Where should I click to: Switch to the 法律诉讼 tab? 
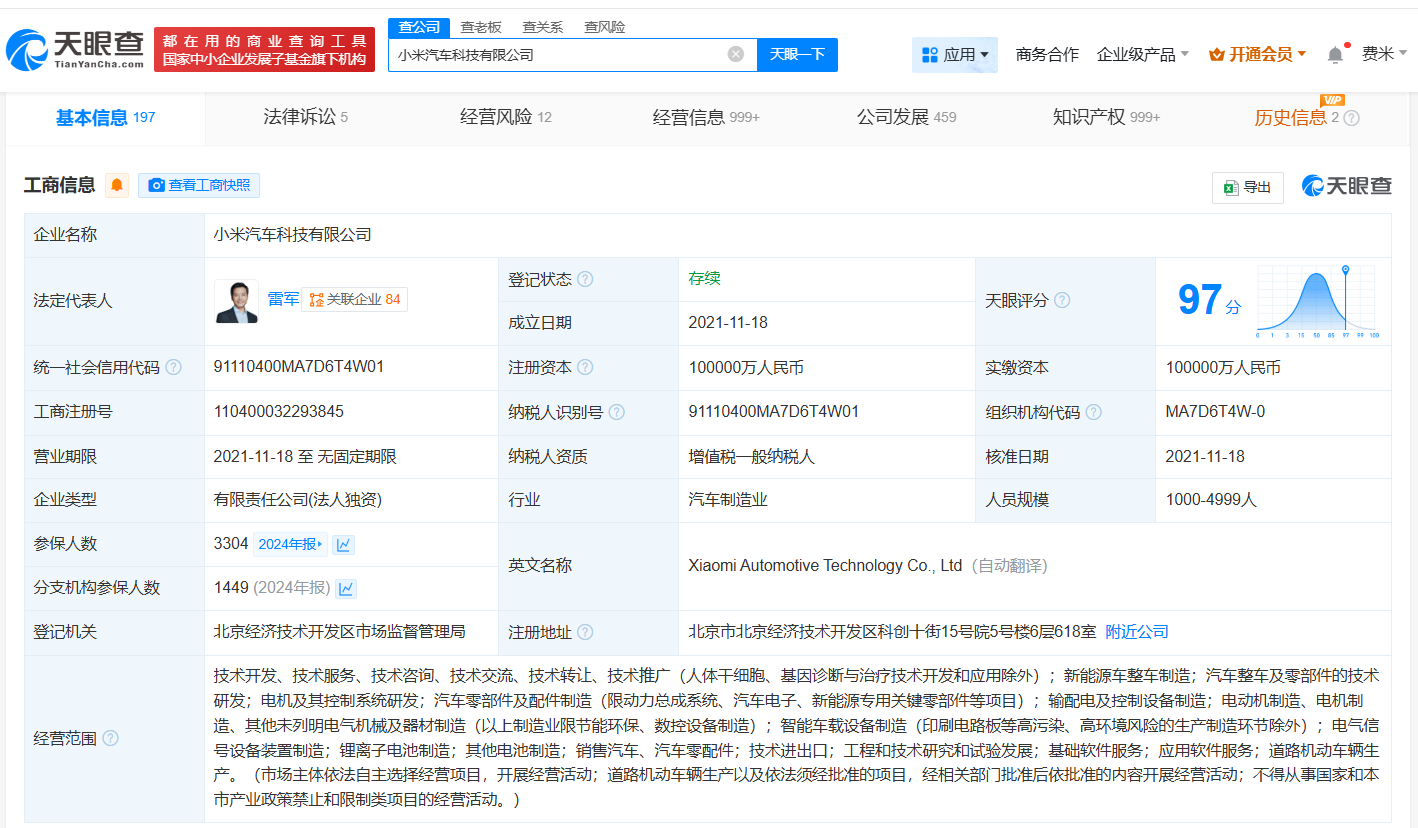click(x=305, y=117)
